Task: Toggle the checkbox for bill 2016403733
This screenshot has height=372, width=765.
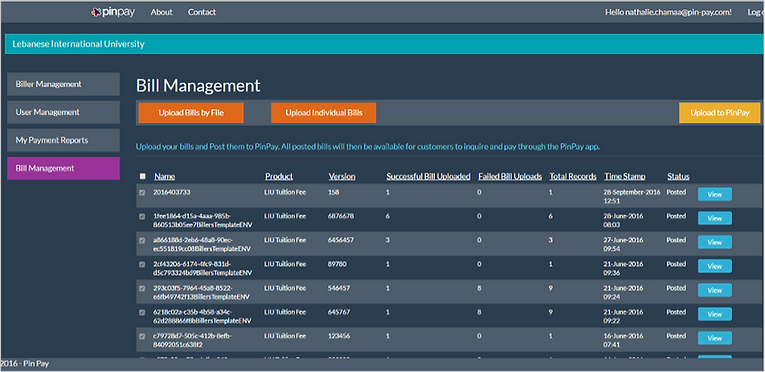Action: pos(142,193)
